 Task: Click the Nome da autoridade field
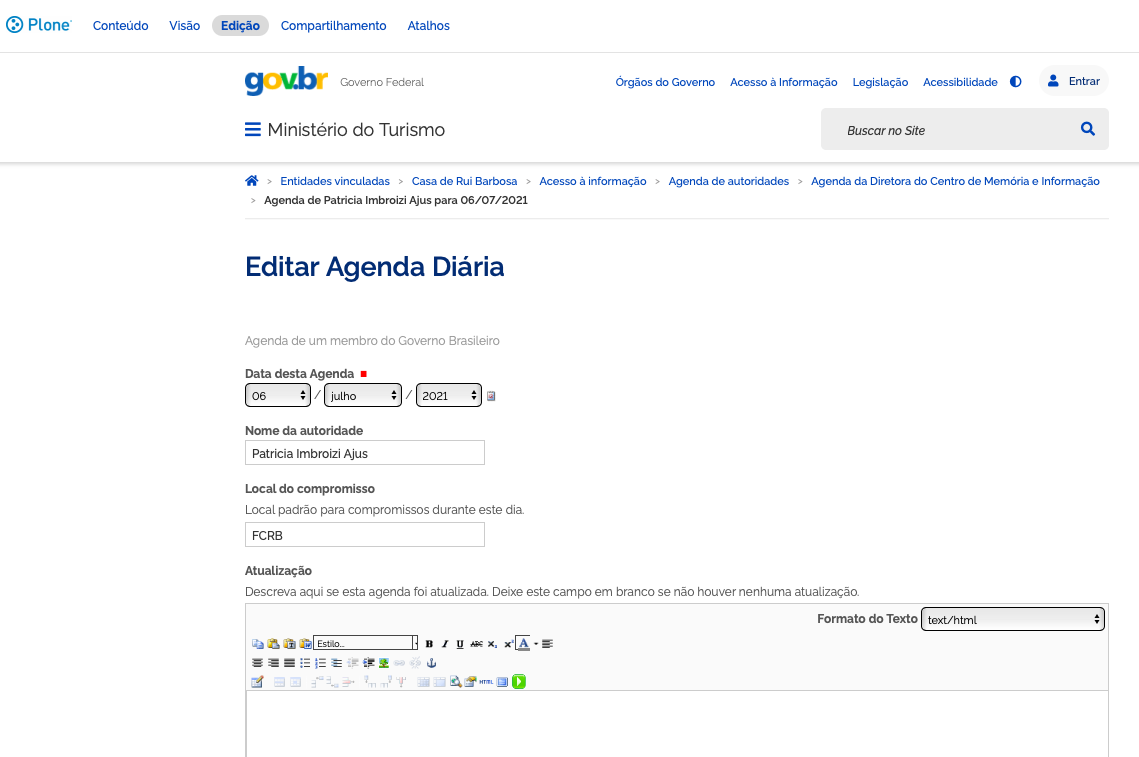tap(364, 453)
